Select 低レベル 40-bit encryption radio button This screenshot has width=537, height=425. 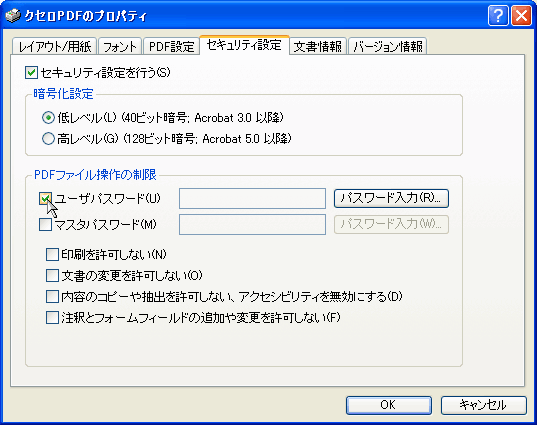point(48,118)
